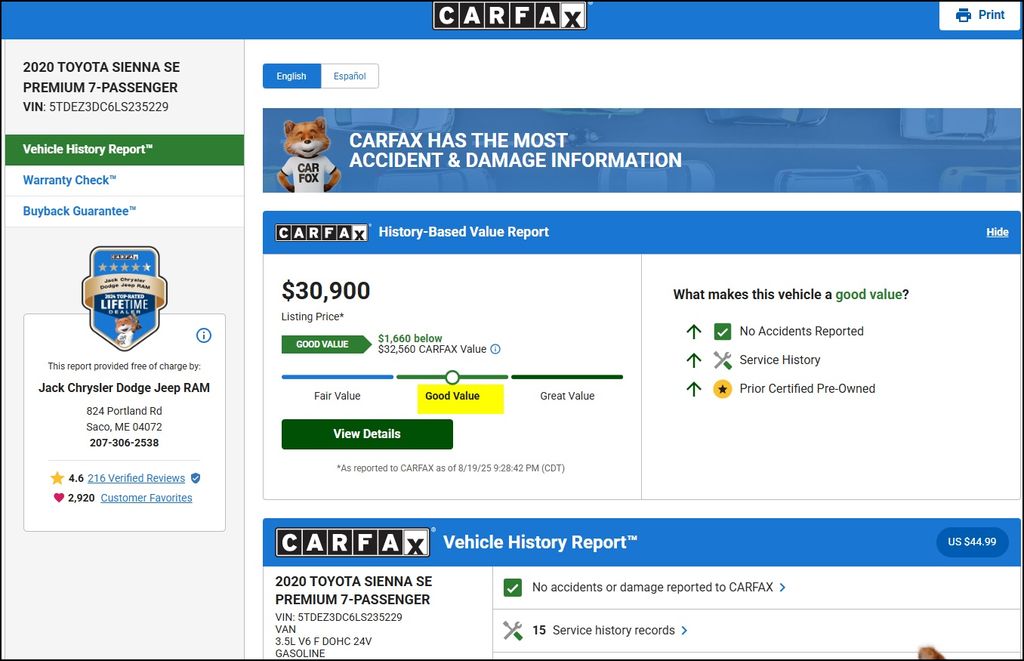Click the green check beside No Accidents Reported
Viewport: 1024px width, 661px height.
point(722,332)
